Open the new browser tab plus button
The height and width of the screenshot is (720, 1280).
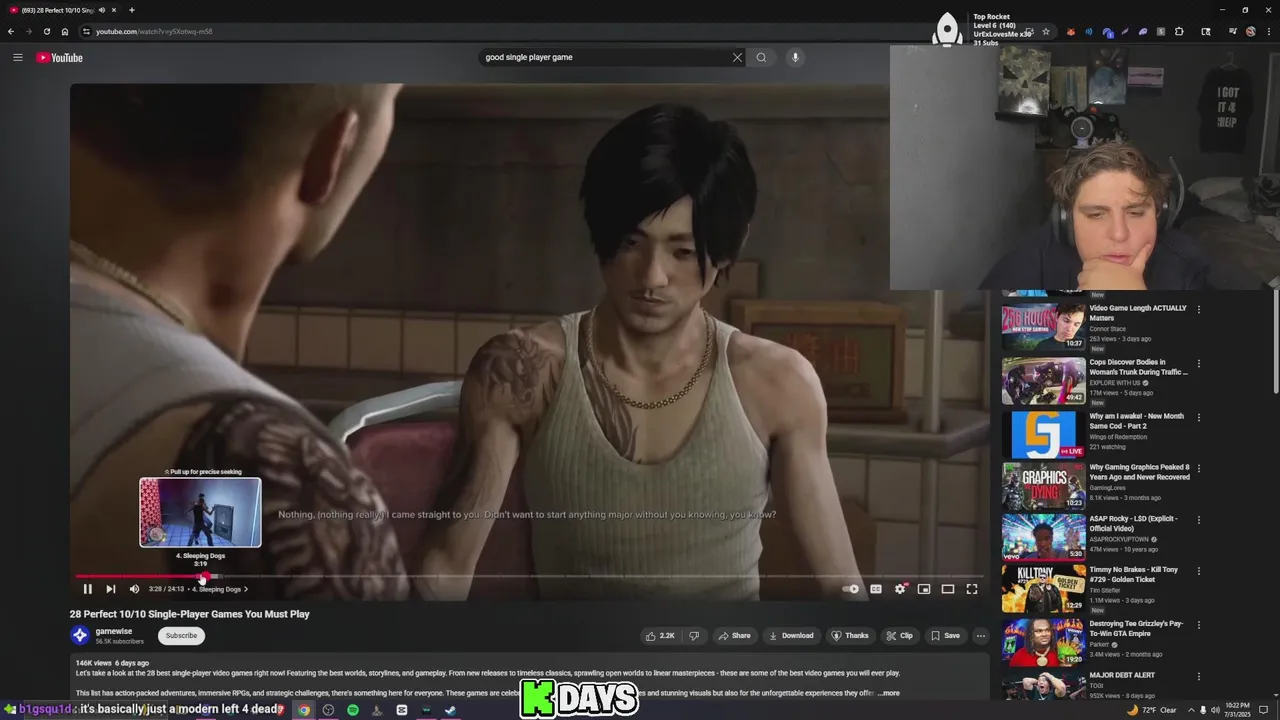[x=131, y=10]
